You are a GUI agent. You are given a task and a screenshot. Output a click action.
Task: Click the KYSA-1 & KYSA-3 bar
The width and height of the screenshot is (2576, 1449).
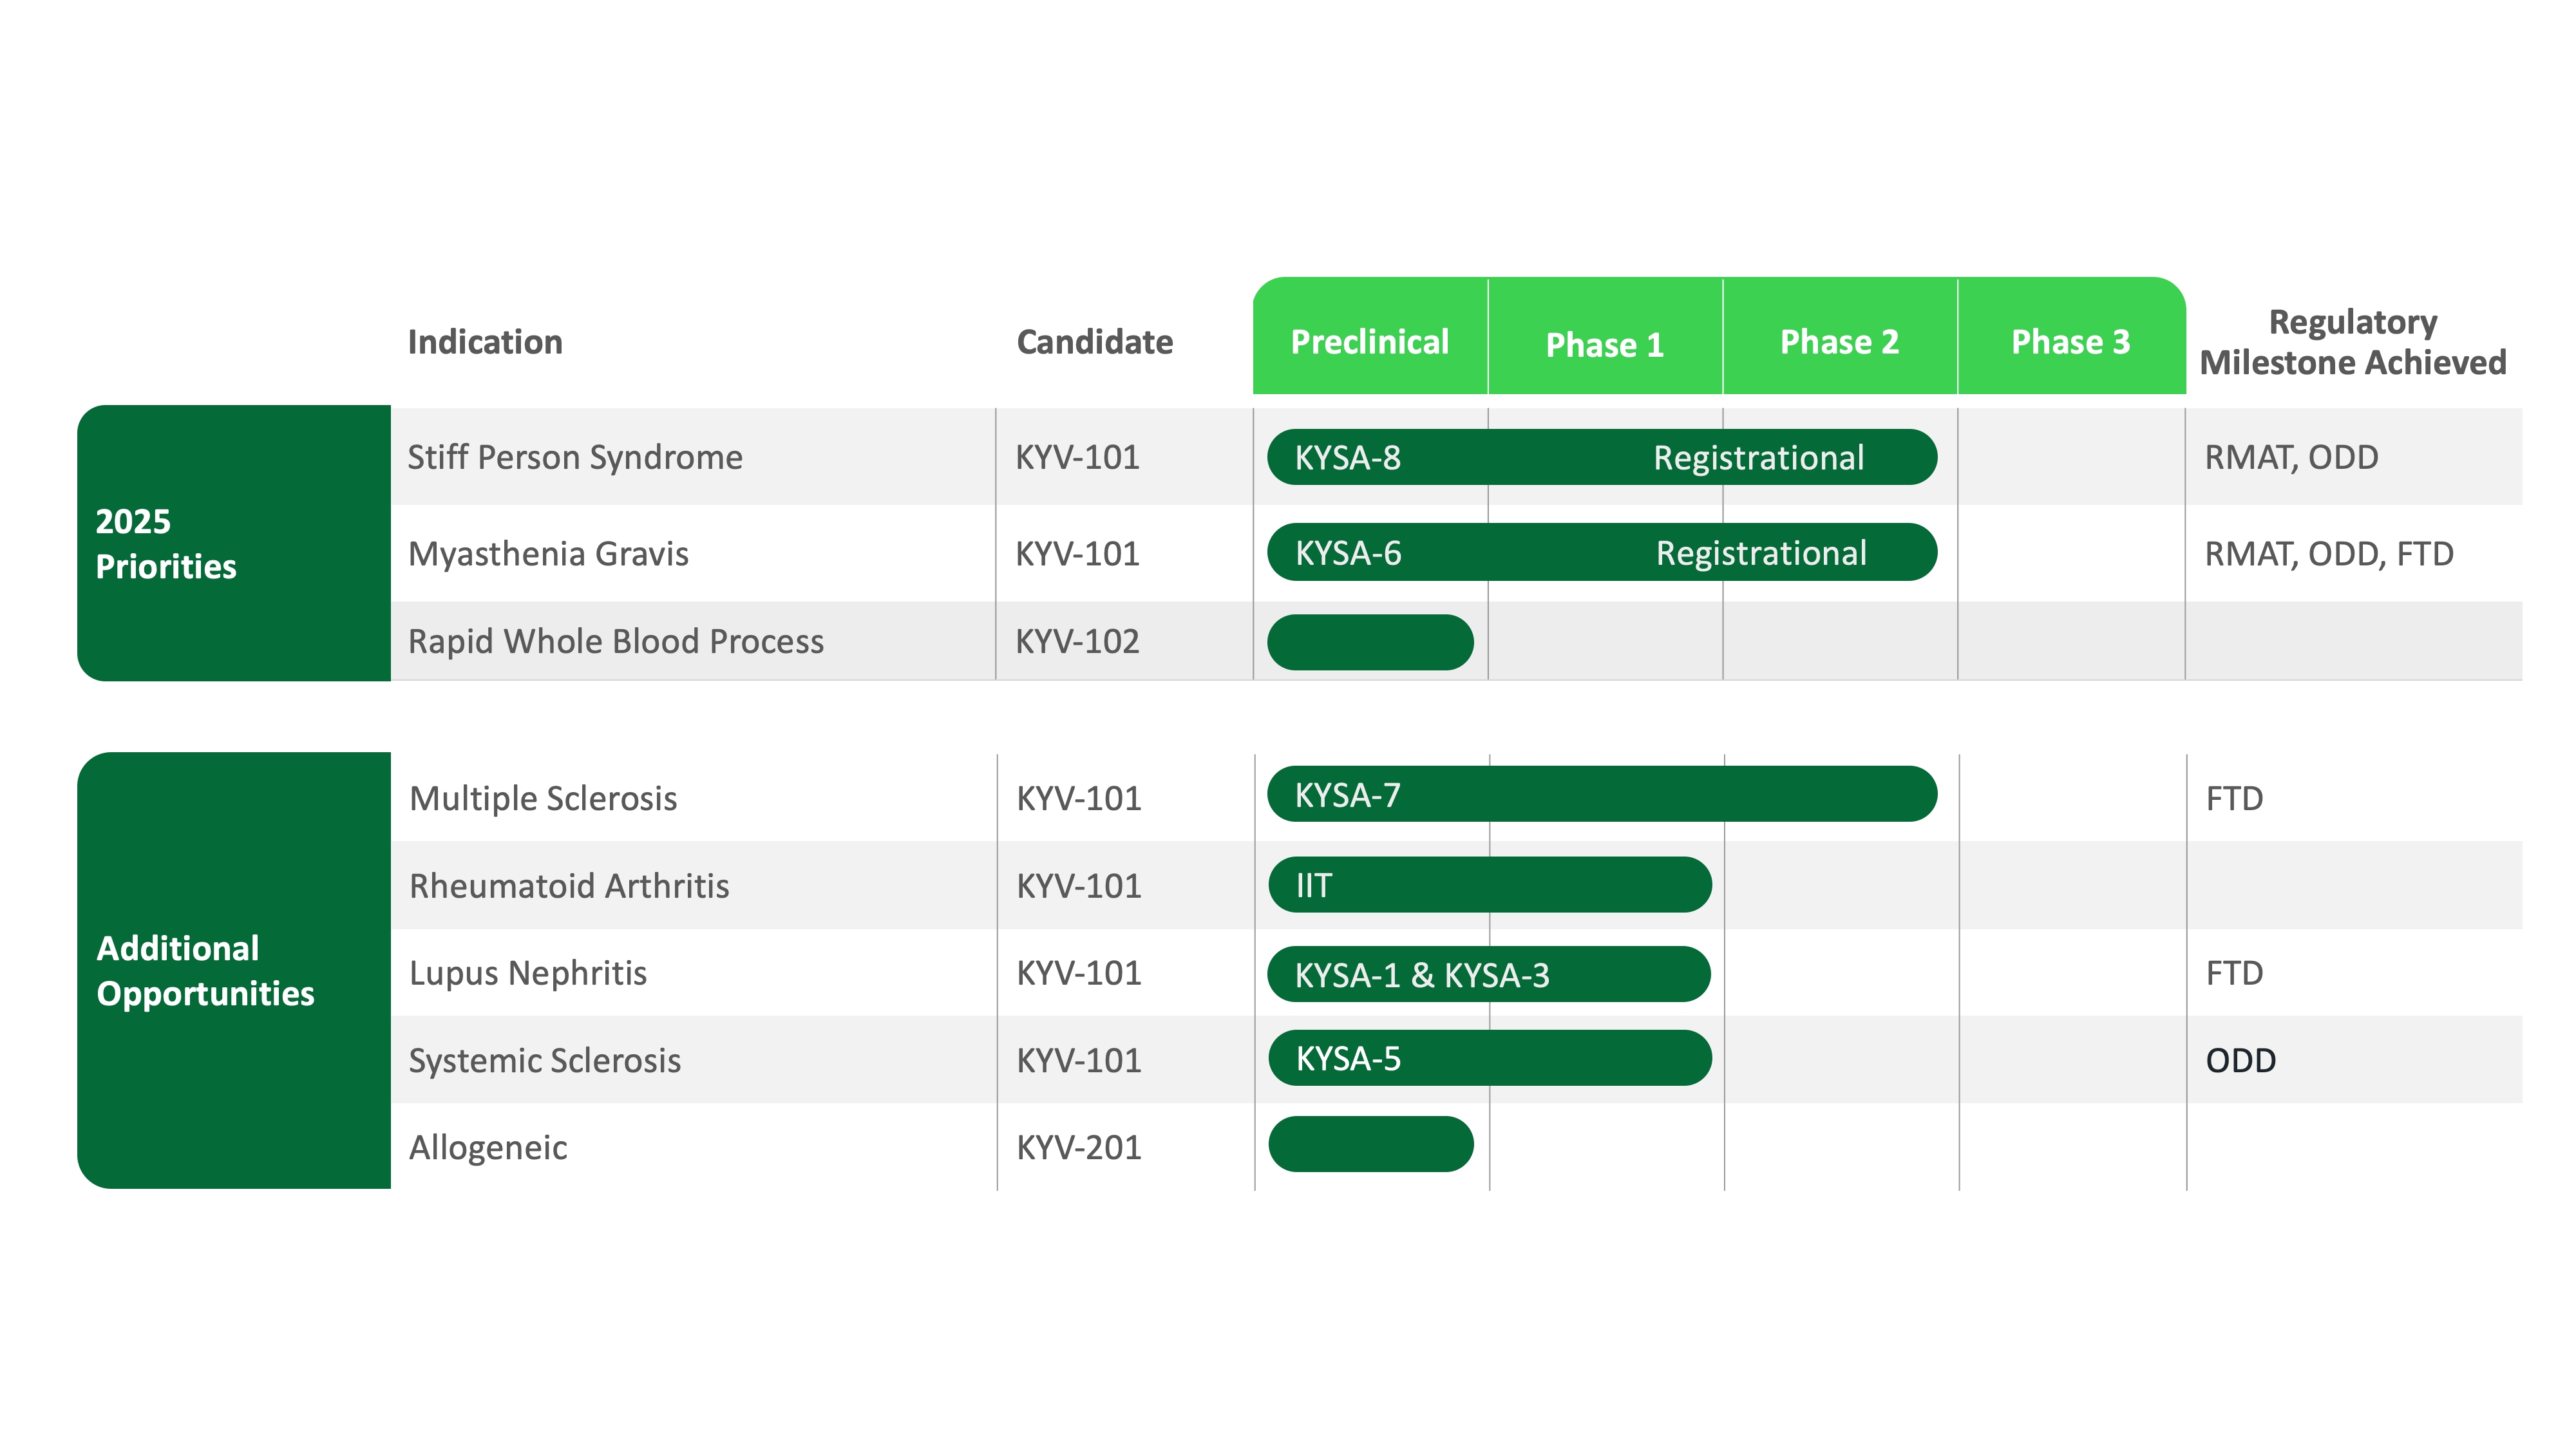tap(1488, 974)
